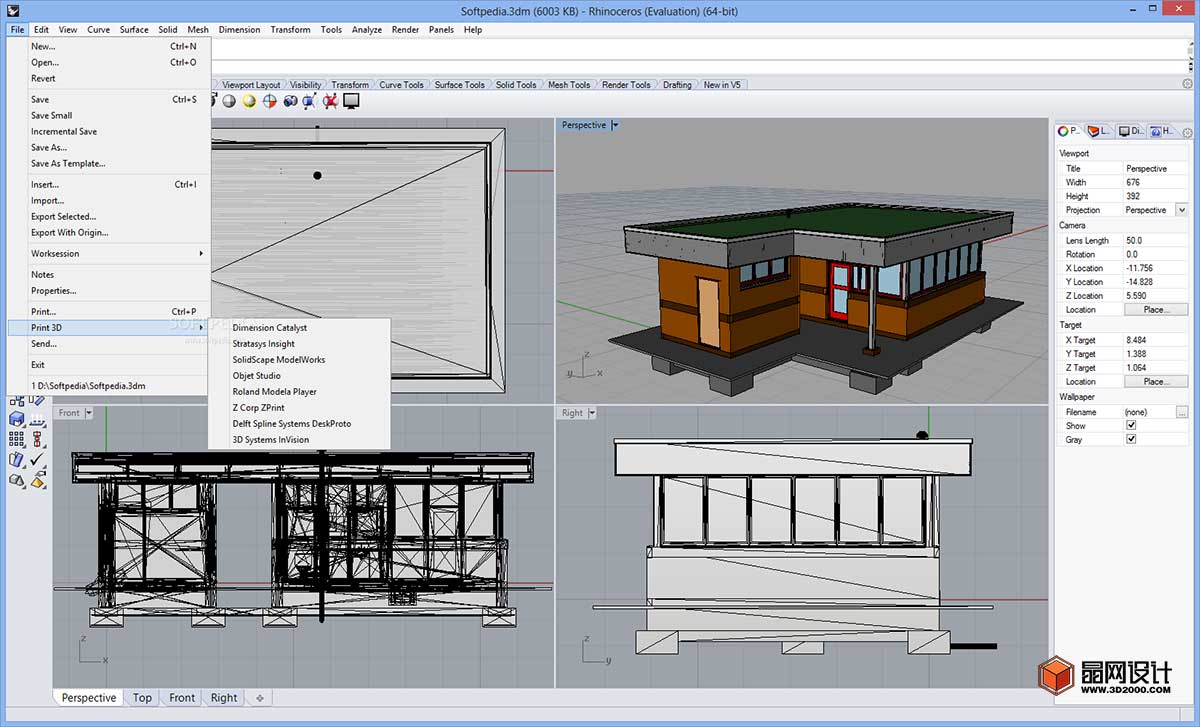Open the Projection dropdown

click(1181, 210)
